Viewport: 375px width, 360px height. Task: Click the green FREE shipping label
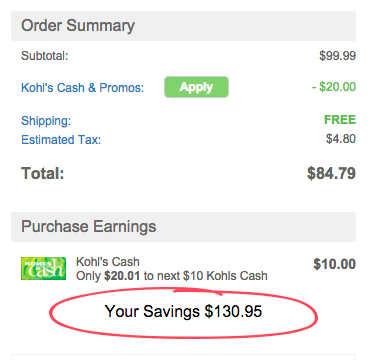(x=340, y=120)
